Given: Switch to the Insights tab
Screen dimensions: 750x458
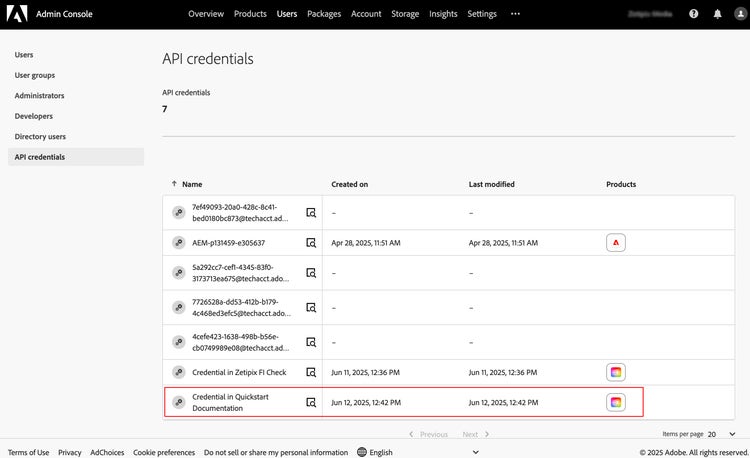Looking at the screenshot, I should click(443, 14).
